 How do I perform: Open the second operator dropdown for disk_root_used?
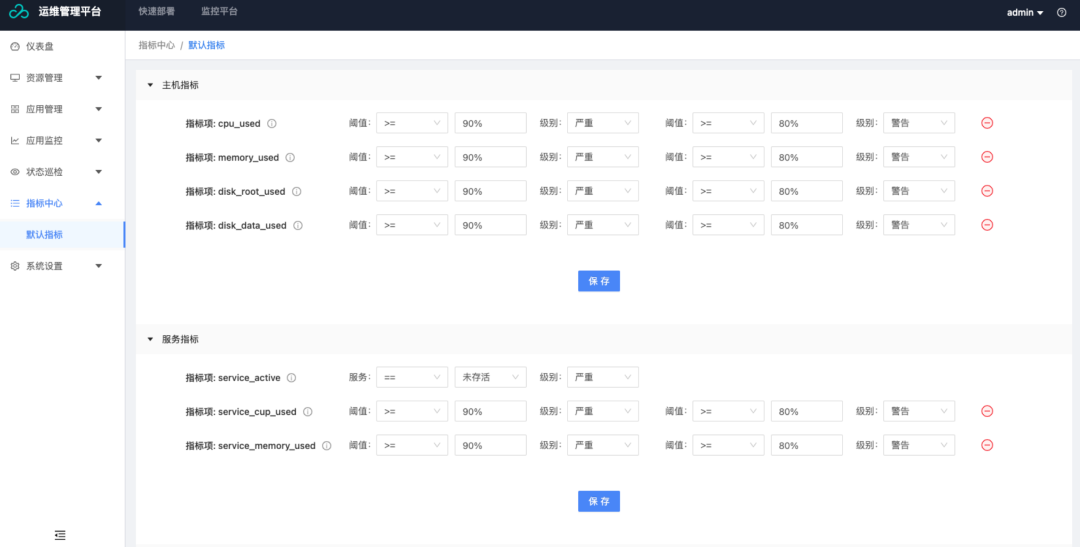[728, 191]
